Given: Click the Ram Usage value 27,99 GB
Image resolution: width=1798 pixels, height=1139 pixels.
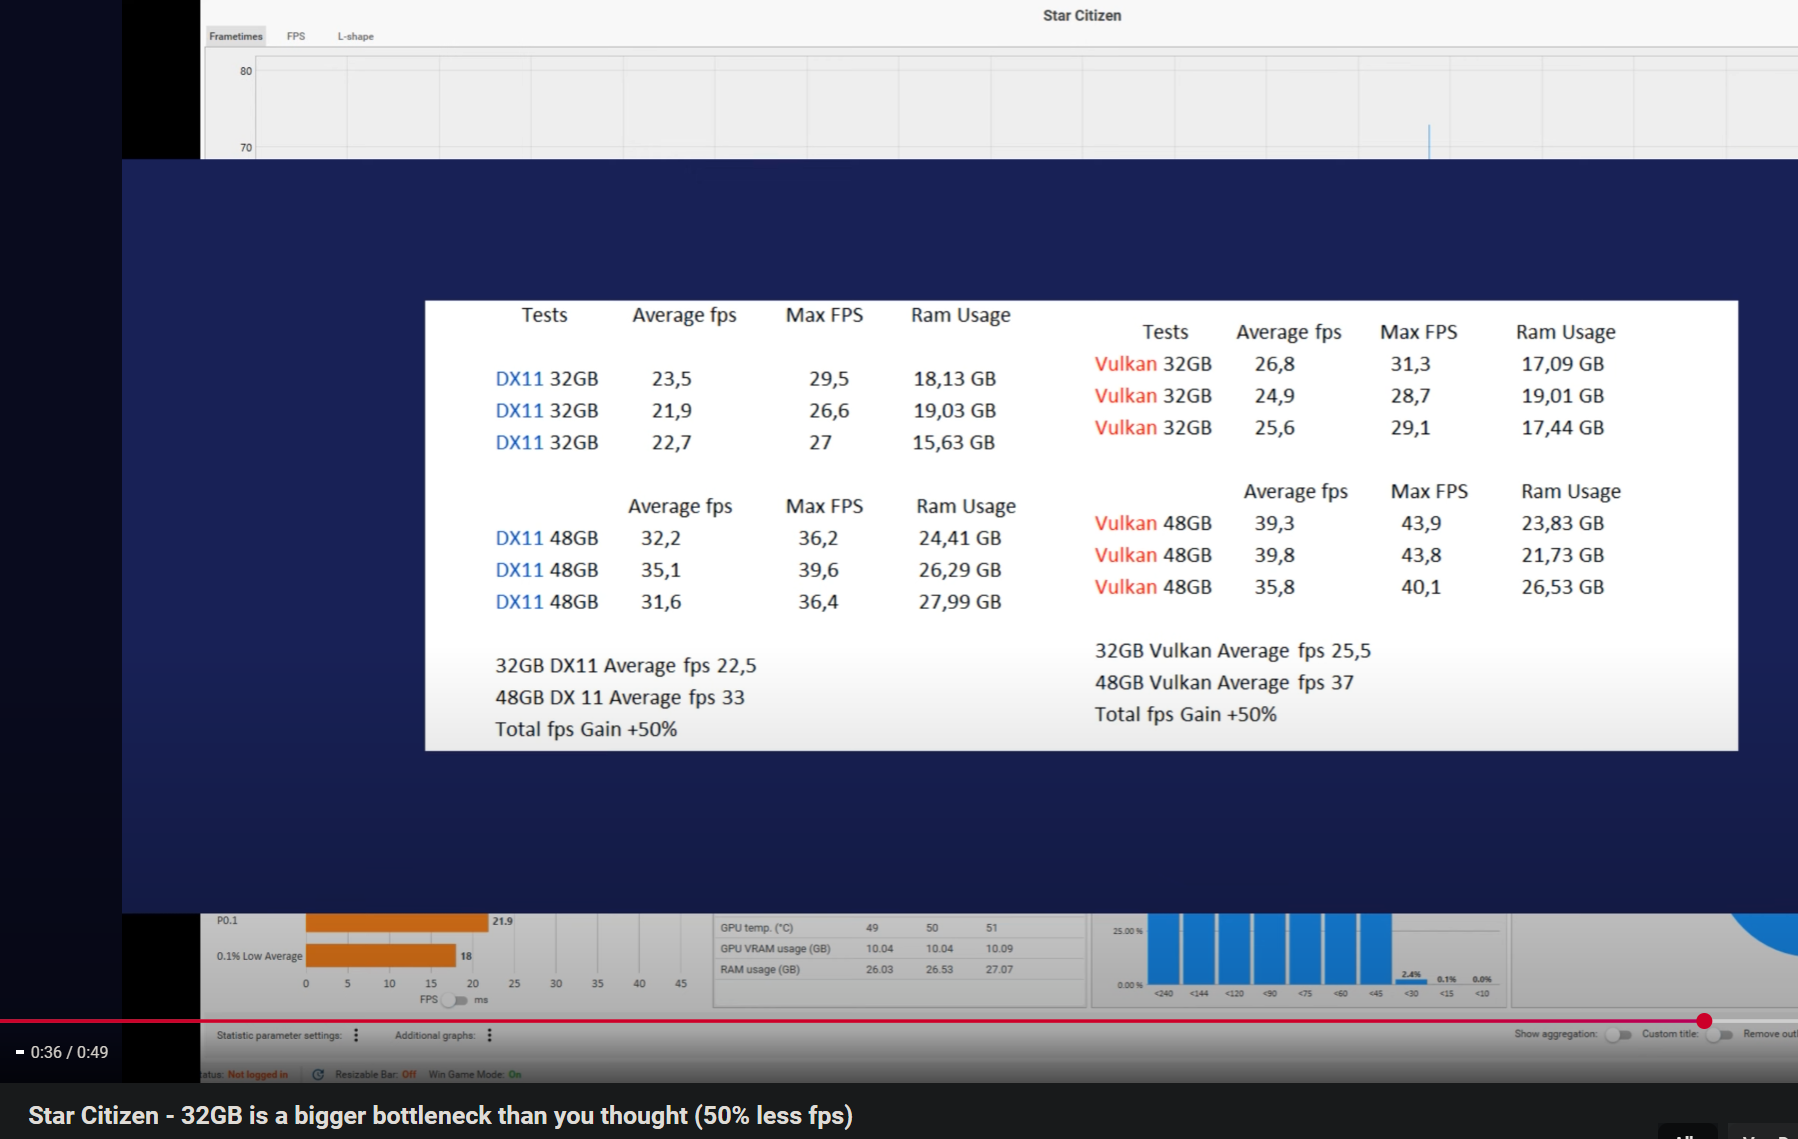Looking at the screenshot, I should (960, 602).
